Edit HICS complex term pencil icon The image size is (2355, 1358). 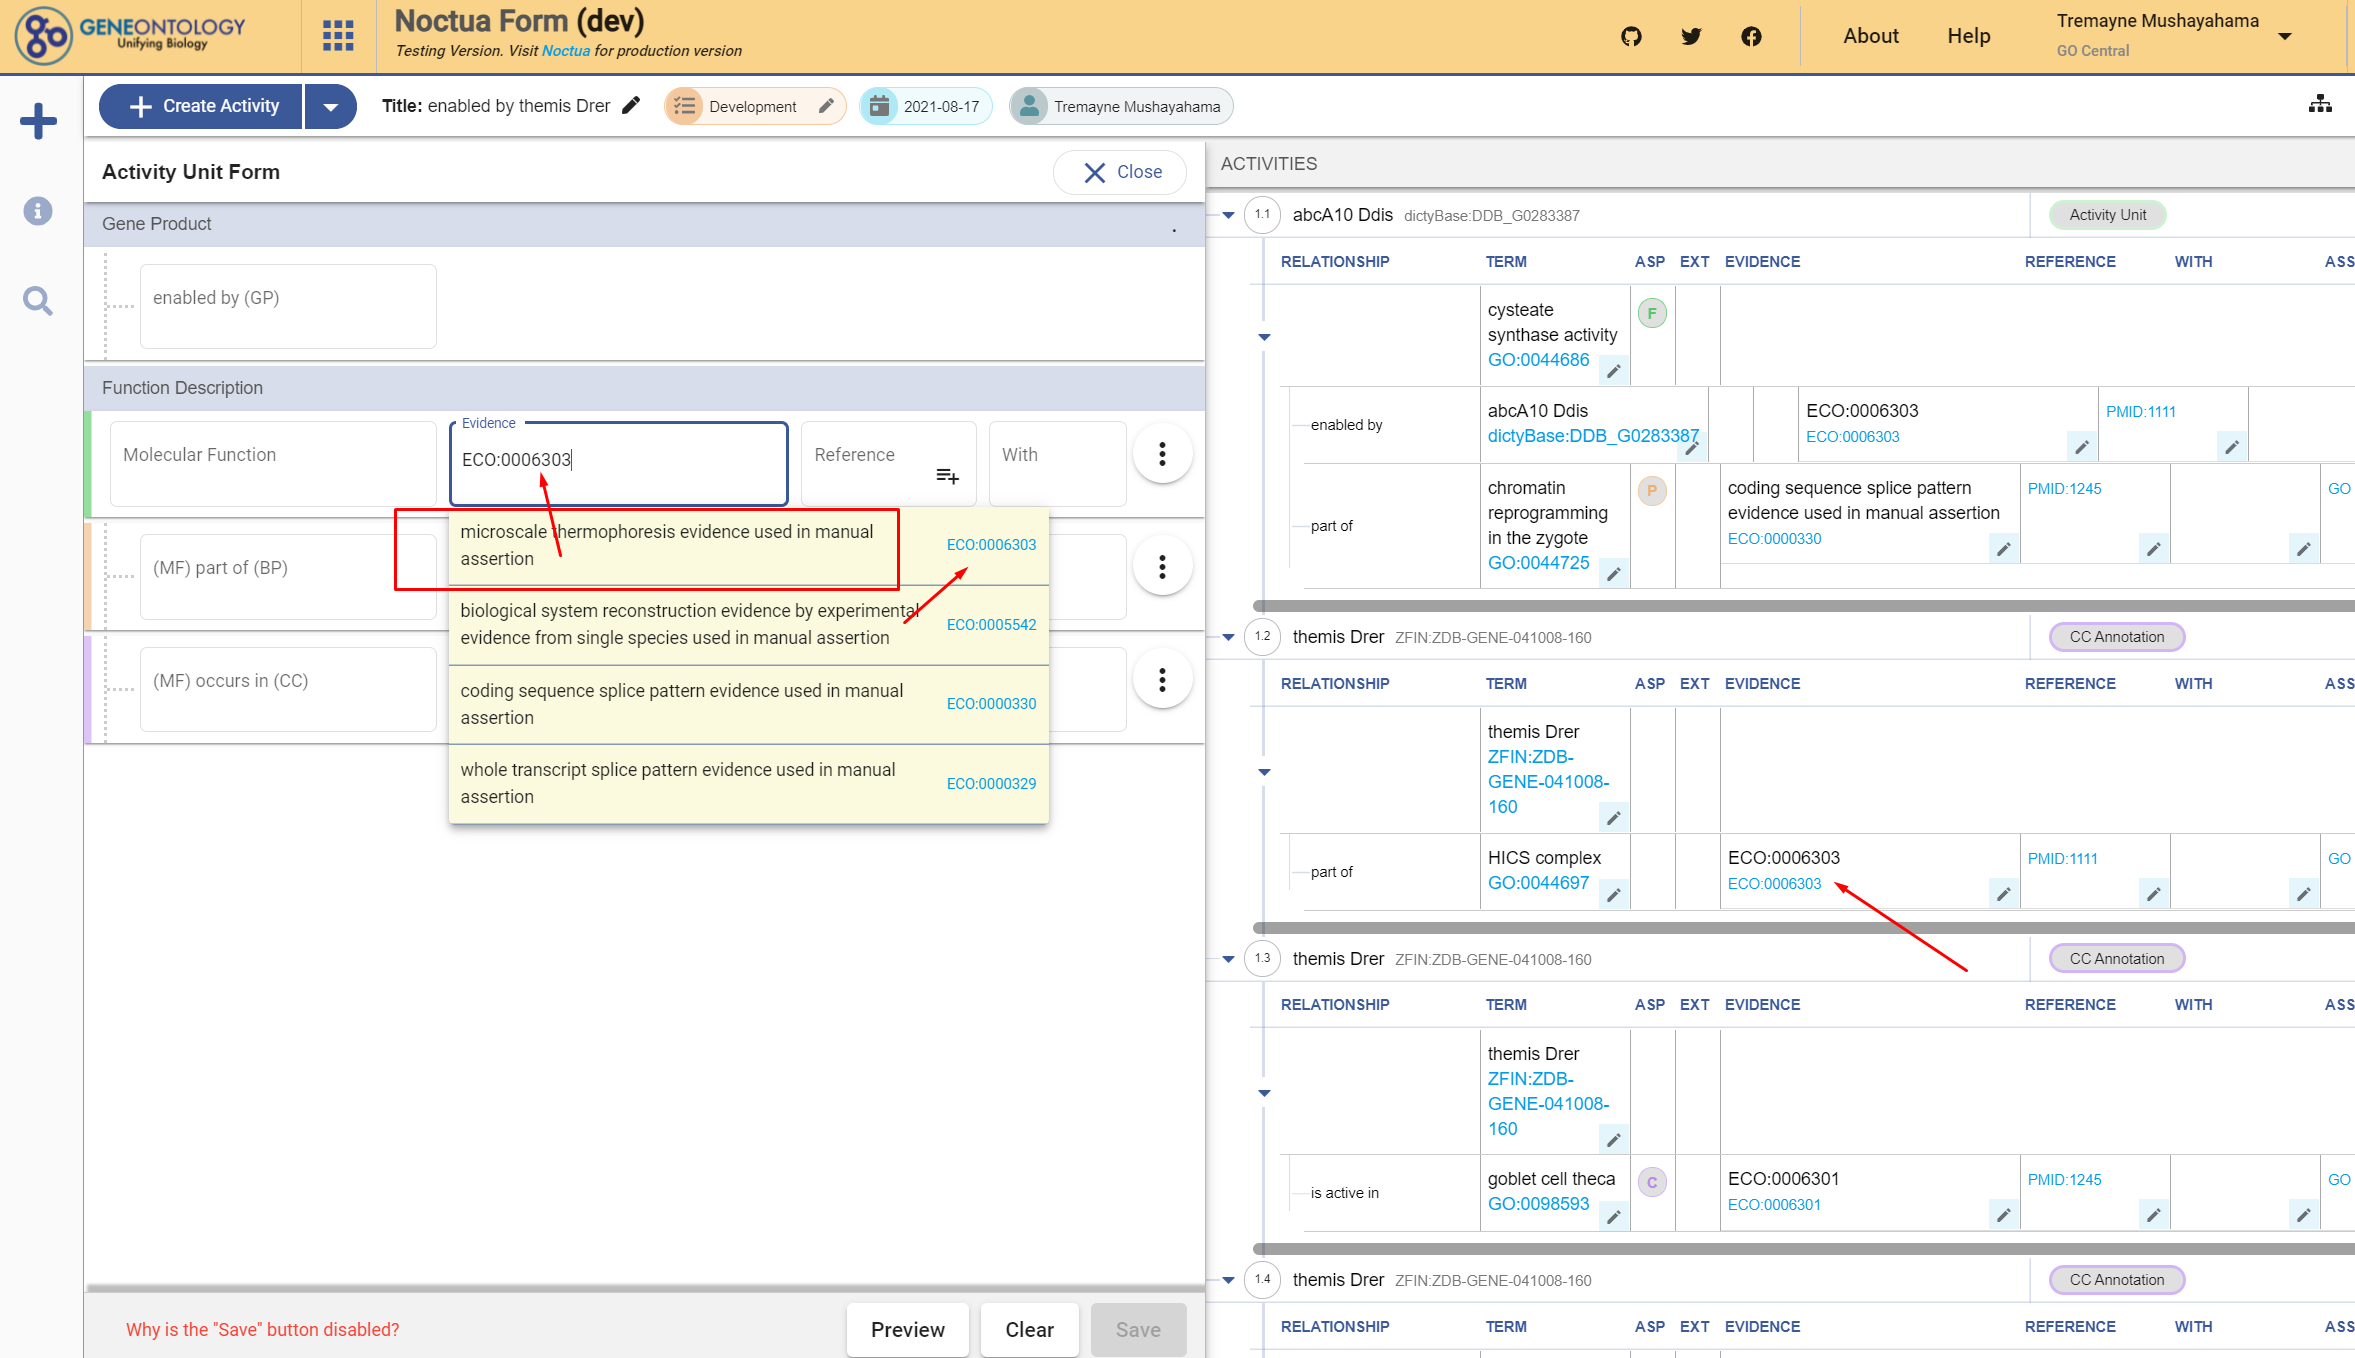[1613, 895]
